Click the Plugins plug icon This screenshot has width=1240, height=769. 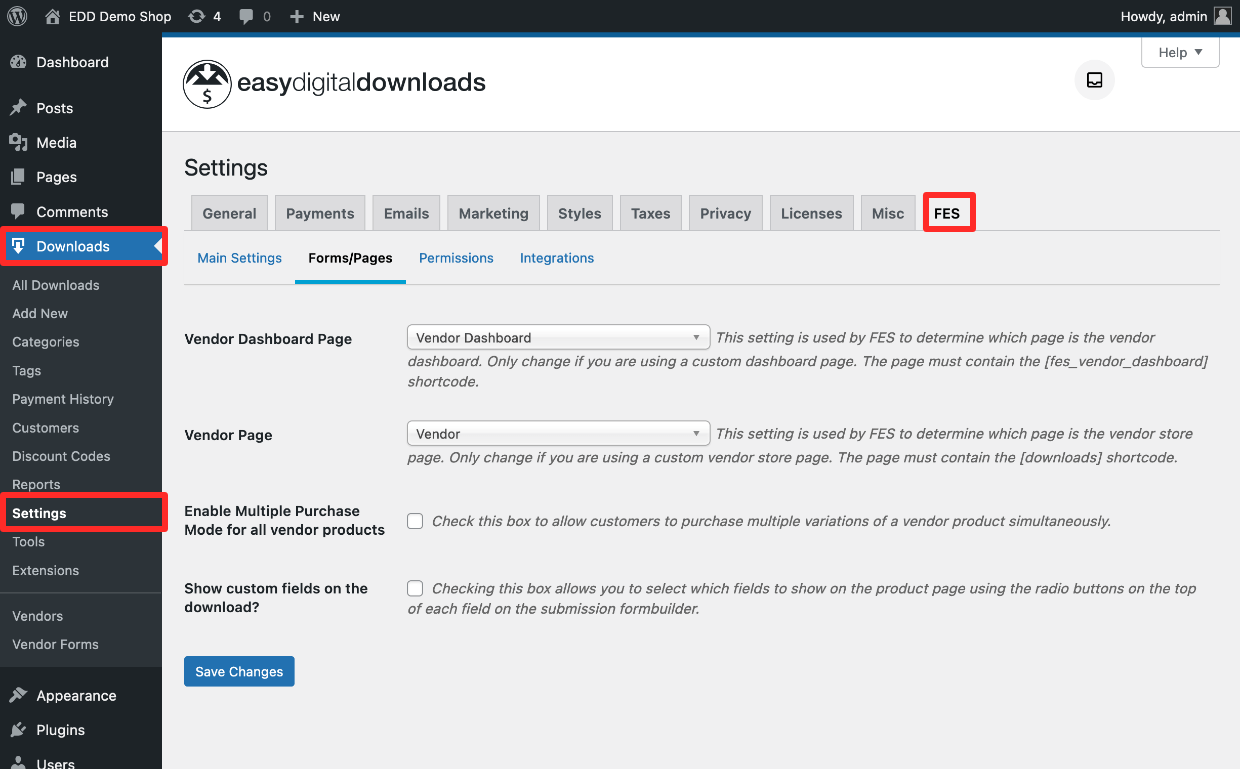coord(18,730)
